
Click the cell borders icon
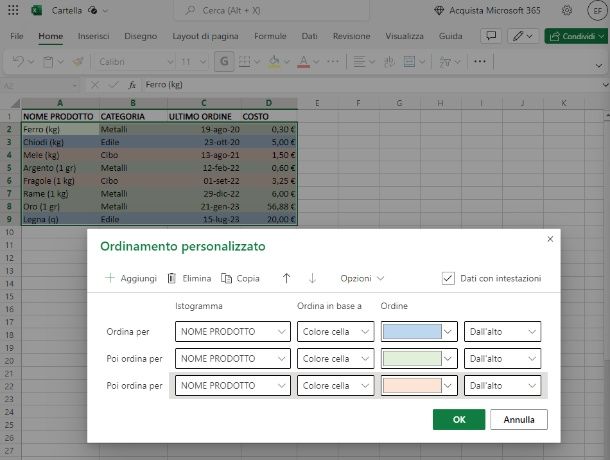[244, 61]
